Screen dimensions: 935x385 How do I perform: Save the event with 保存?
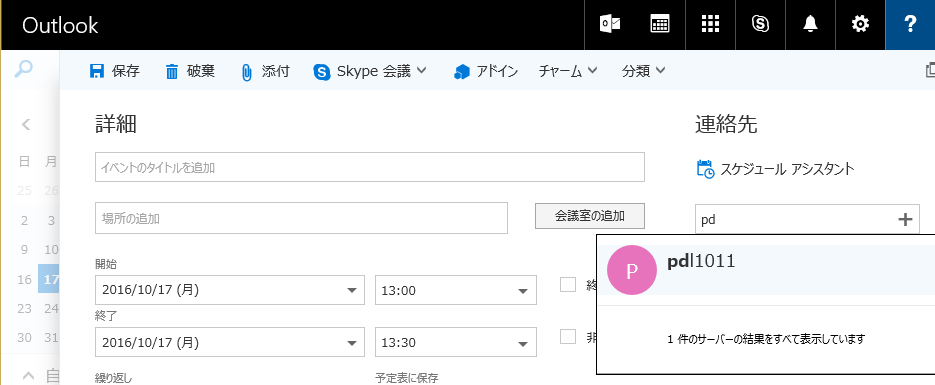click(x=114, y=72)
